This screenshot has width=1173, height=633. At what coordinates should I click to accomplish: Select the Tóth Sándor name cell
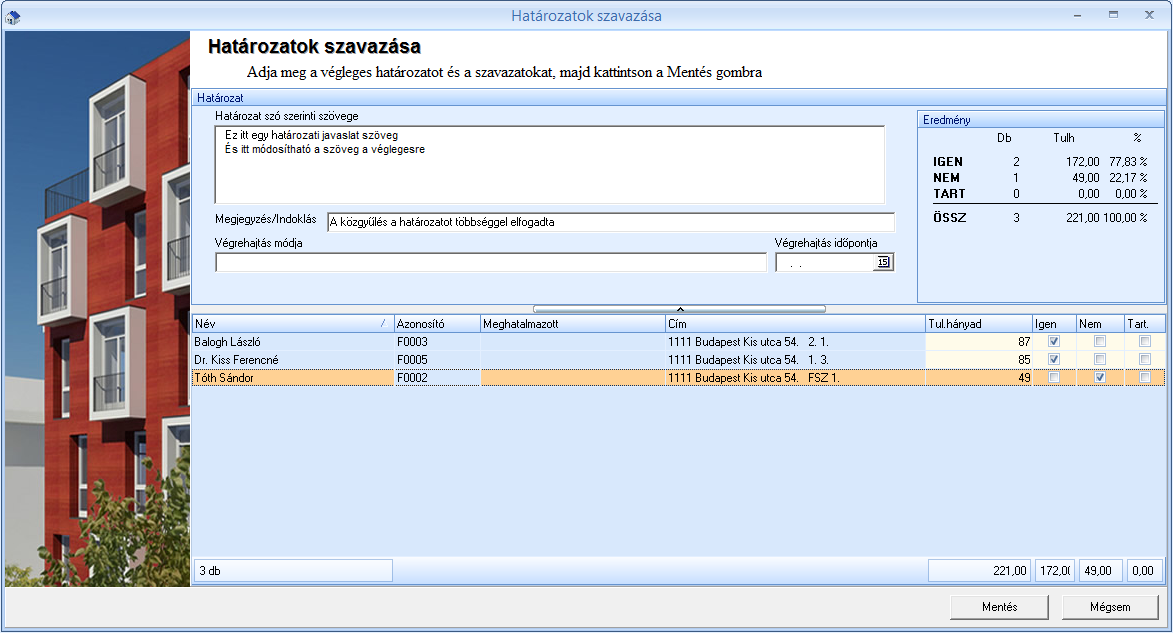pyautogui.click(x=293, y=378)
